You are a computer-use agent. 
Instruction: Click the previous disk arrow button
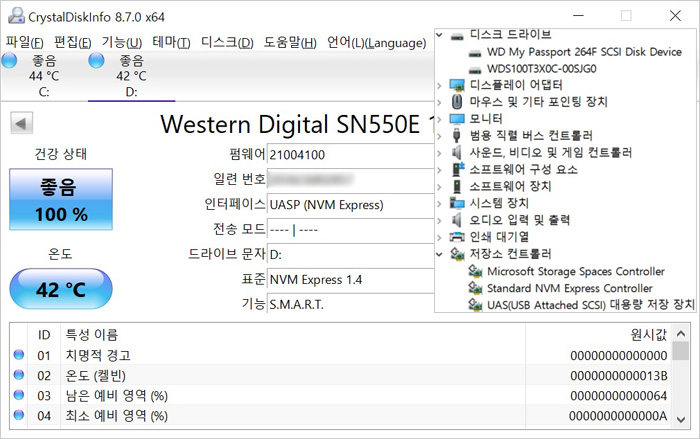pyautogui.click(x=21, y=123)
